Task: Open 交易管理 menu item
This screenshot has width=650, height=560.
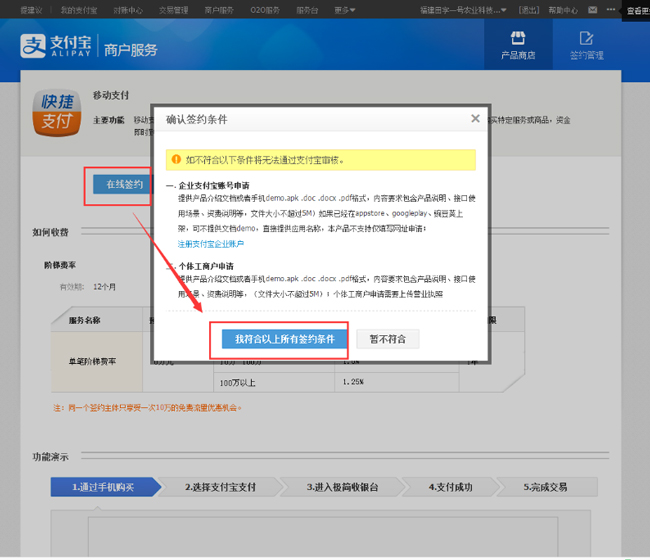Action: tap(173, 10)
